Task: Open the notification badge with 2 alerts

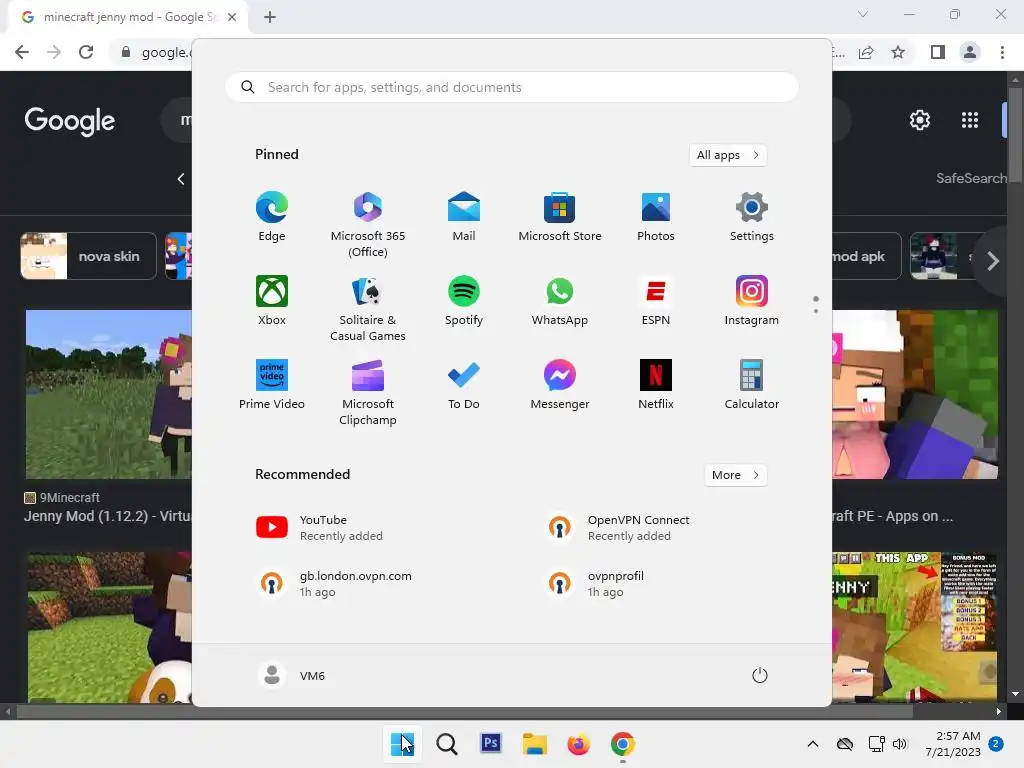Action: [x=996, y=744]
